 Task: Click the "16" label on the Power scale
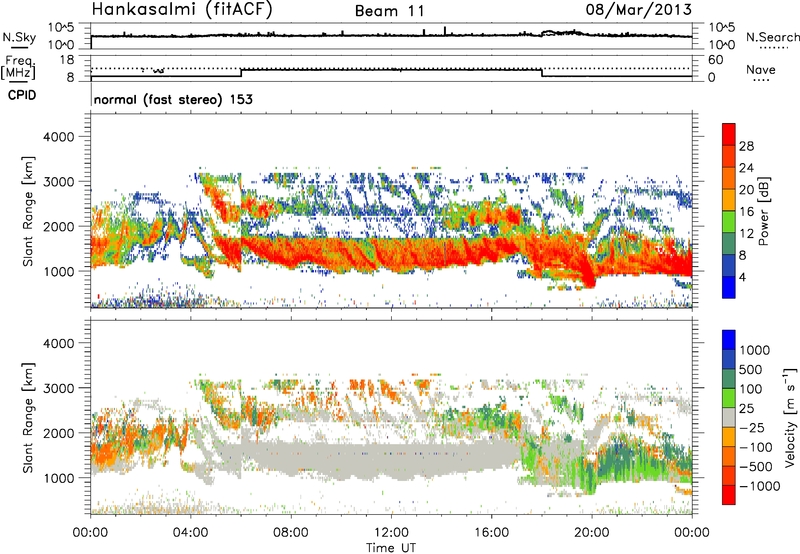pyautogui.click(x=746, y=212)
